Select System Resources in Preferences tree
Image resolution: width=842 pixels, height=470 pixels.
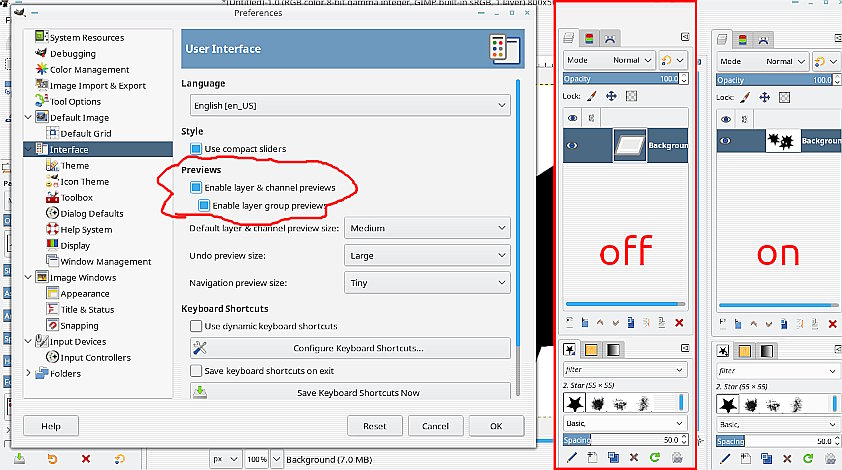(x=86, y=38)
